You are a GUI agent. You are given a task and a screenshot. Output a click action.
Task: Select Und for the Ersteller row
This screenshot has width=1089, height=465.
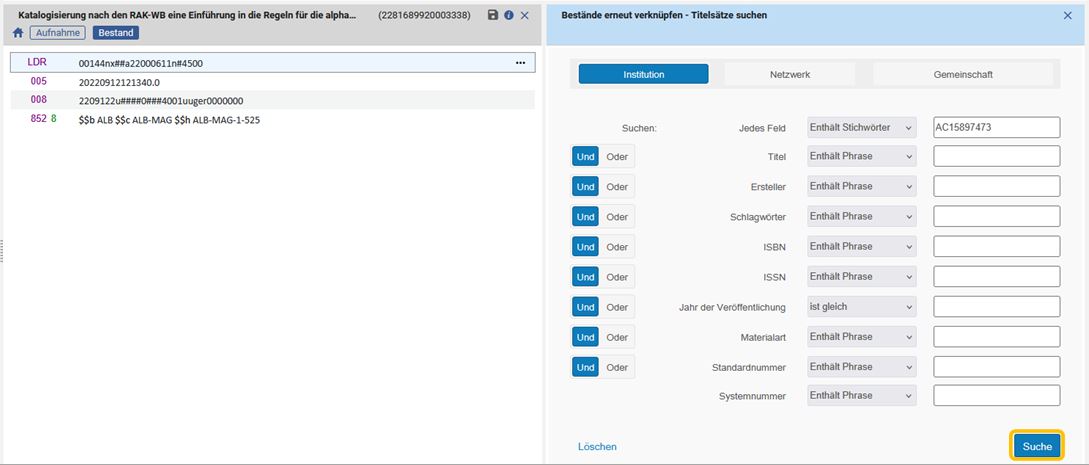pyautogui.click(x=585, y=187)
